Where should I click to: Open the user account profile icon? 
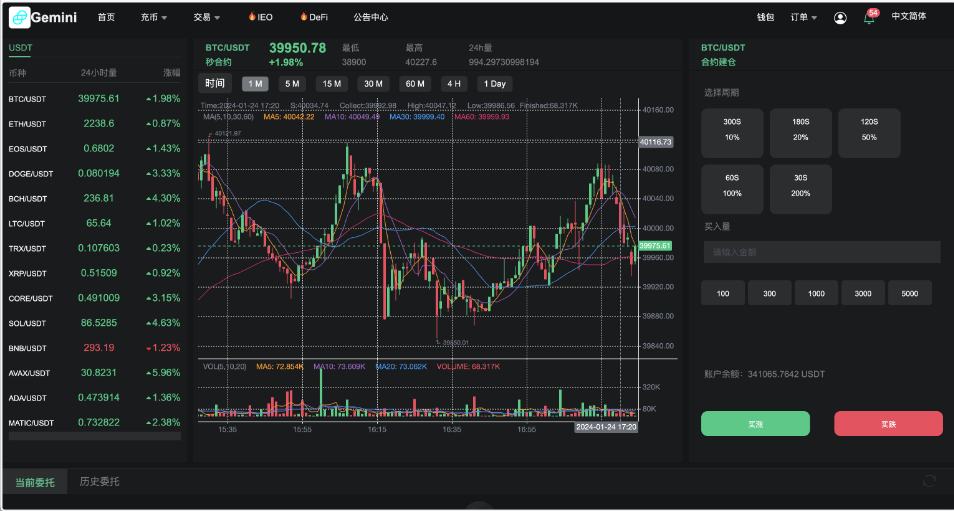tap(840, 17)
